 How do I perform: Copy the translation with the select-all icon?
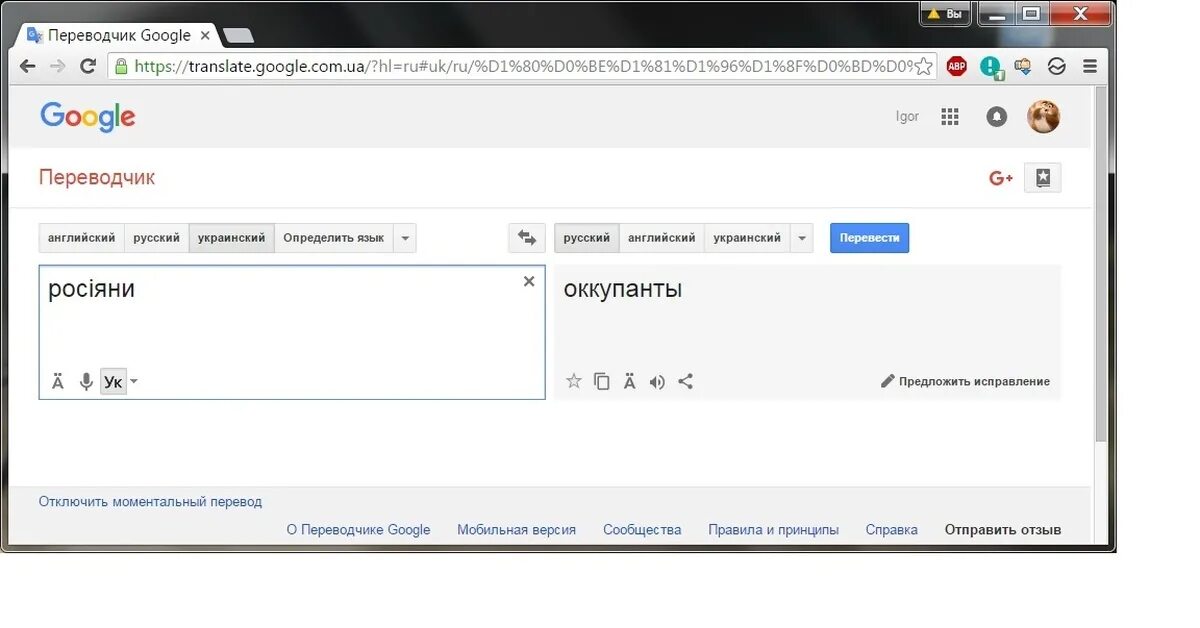(602, 381)
